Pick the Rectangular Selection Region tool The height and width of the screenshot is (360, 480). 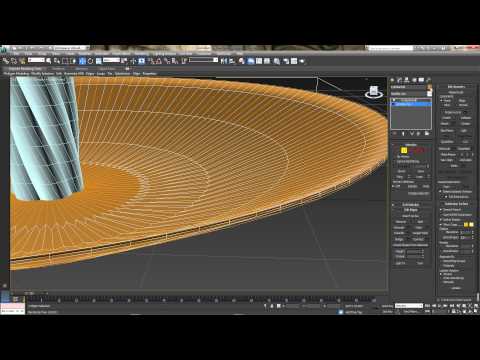point(65,61)
